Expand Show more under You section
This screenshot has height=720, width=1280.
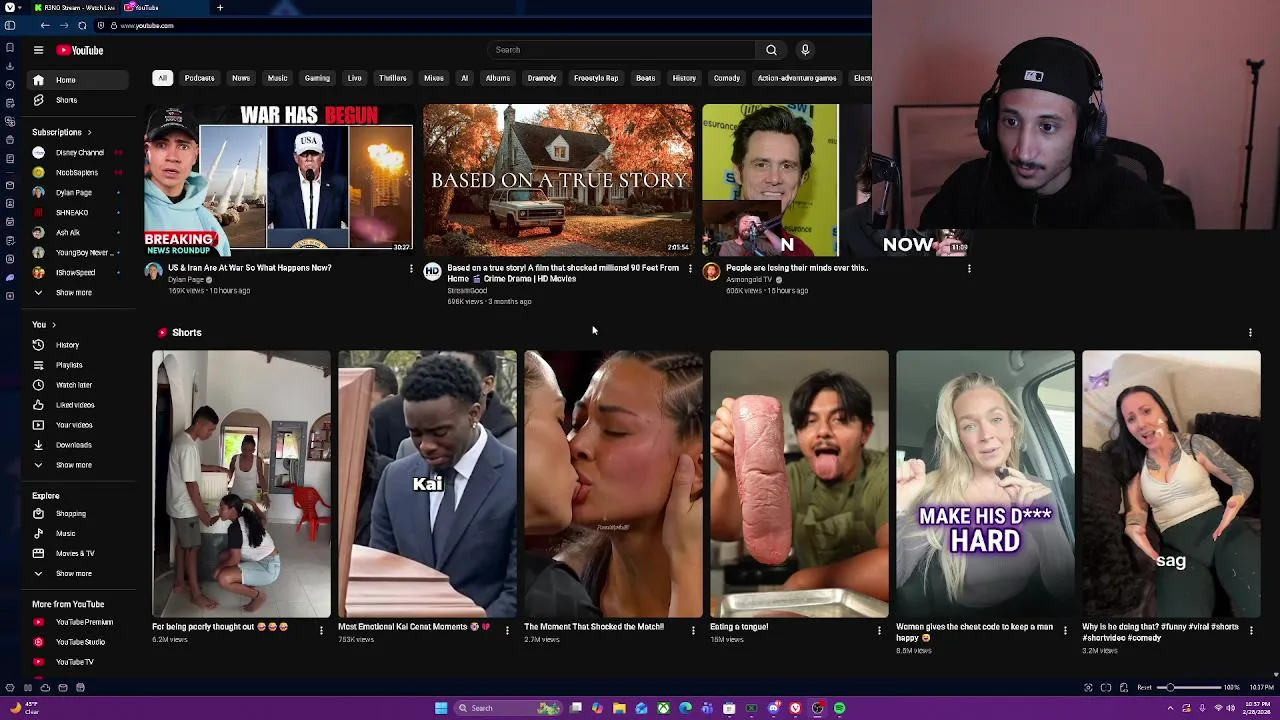tap(80, 465)
